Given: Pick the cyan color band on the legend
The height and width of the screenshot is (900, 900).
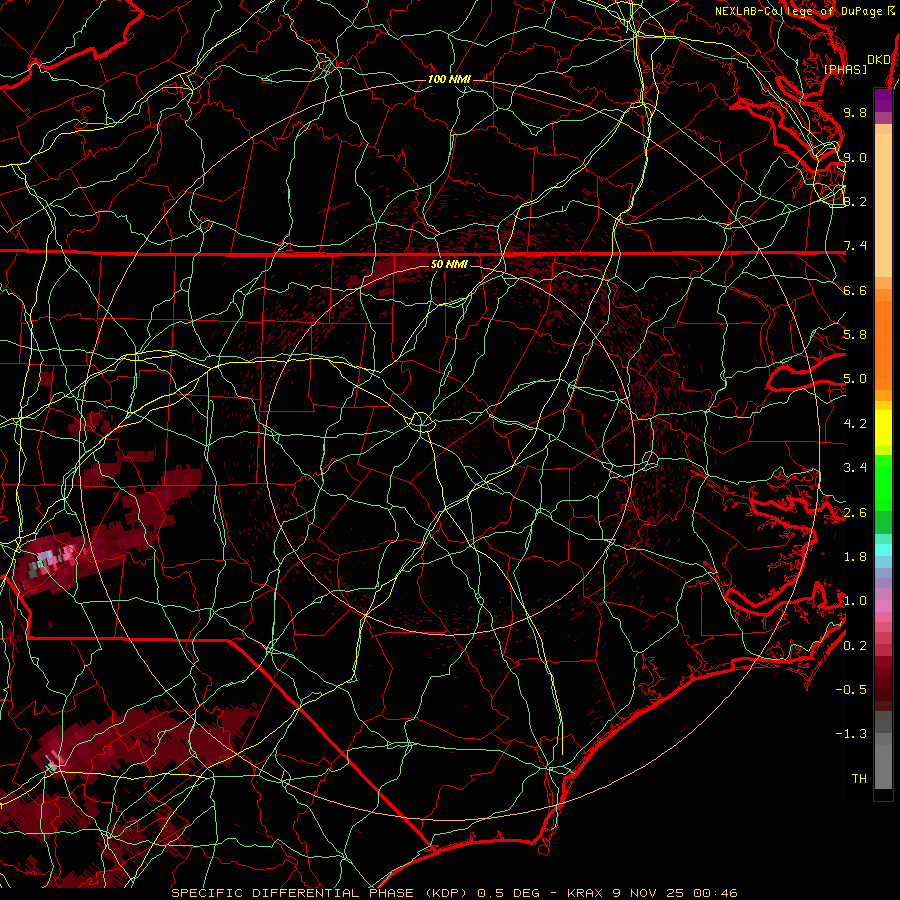Looking at the screenshot, I should [x=883, y=550].
